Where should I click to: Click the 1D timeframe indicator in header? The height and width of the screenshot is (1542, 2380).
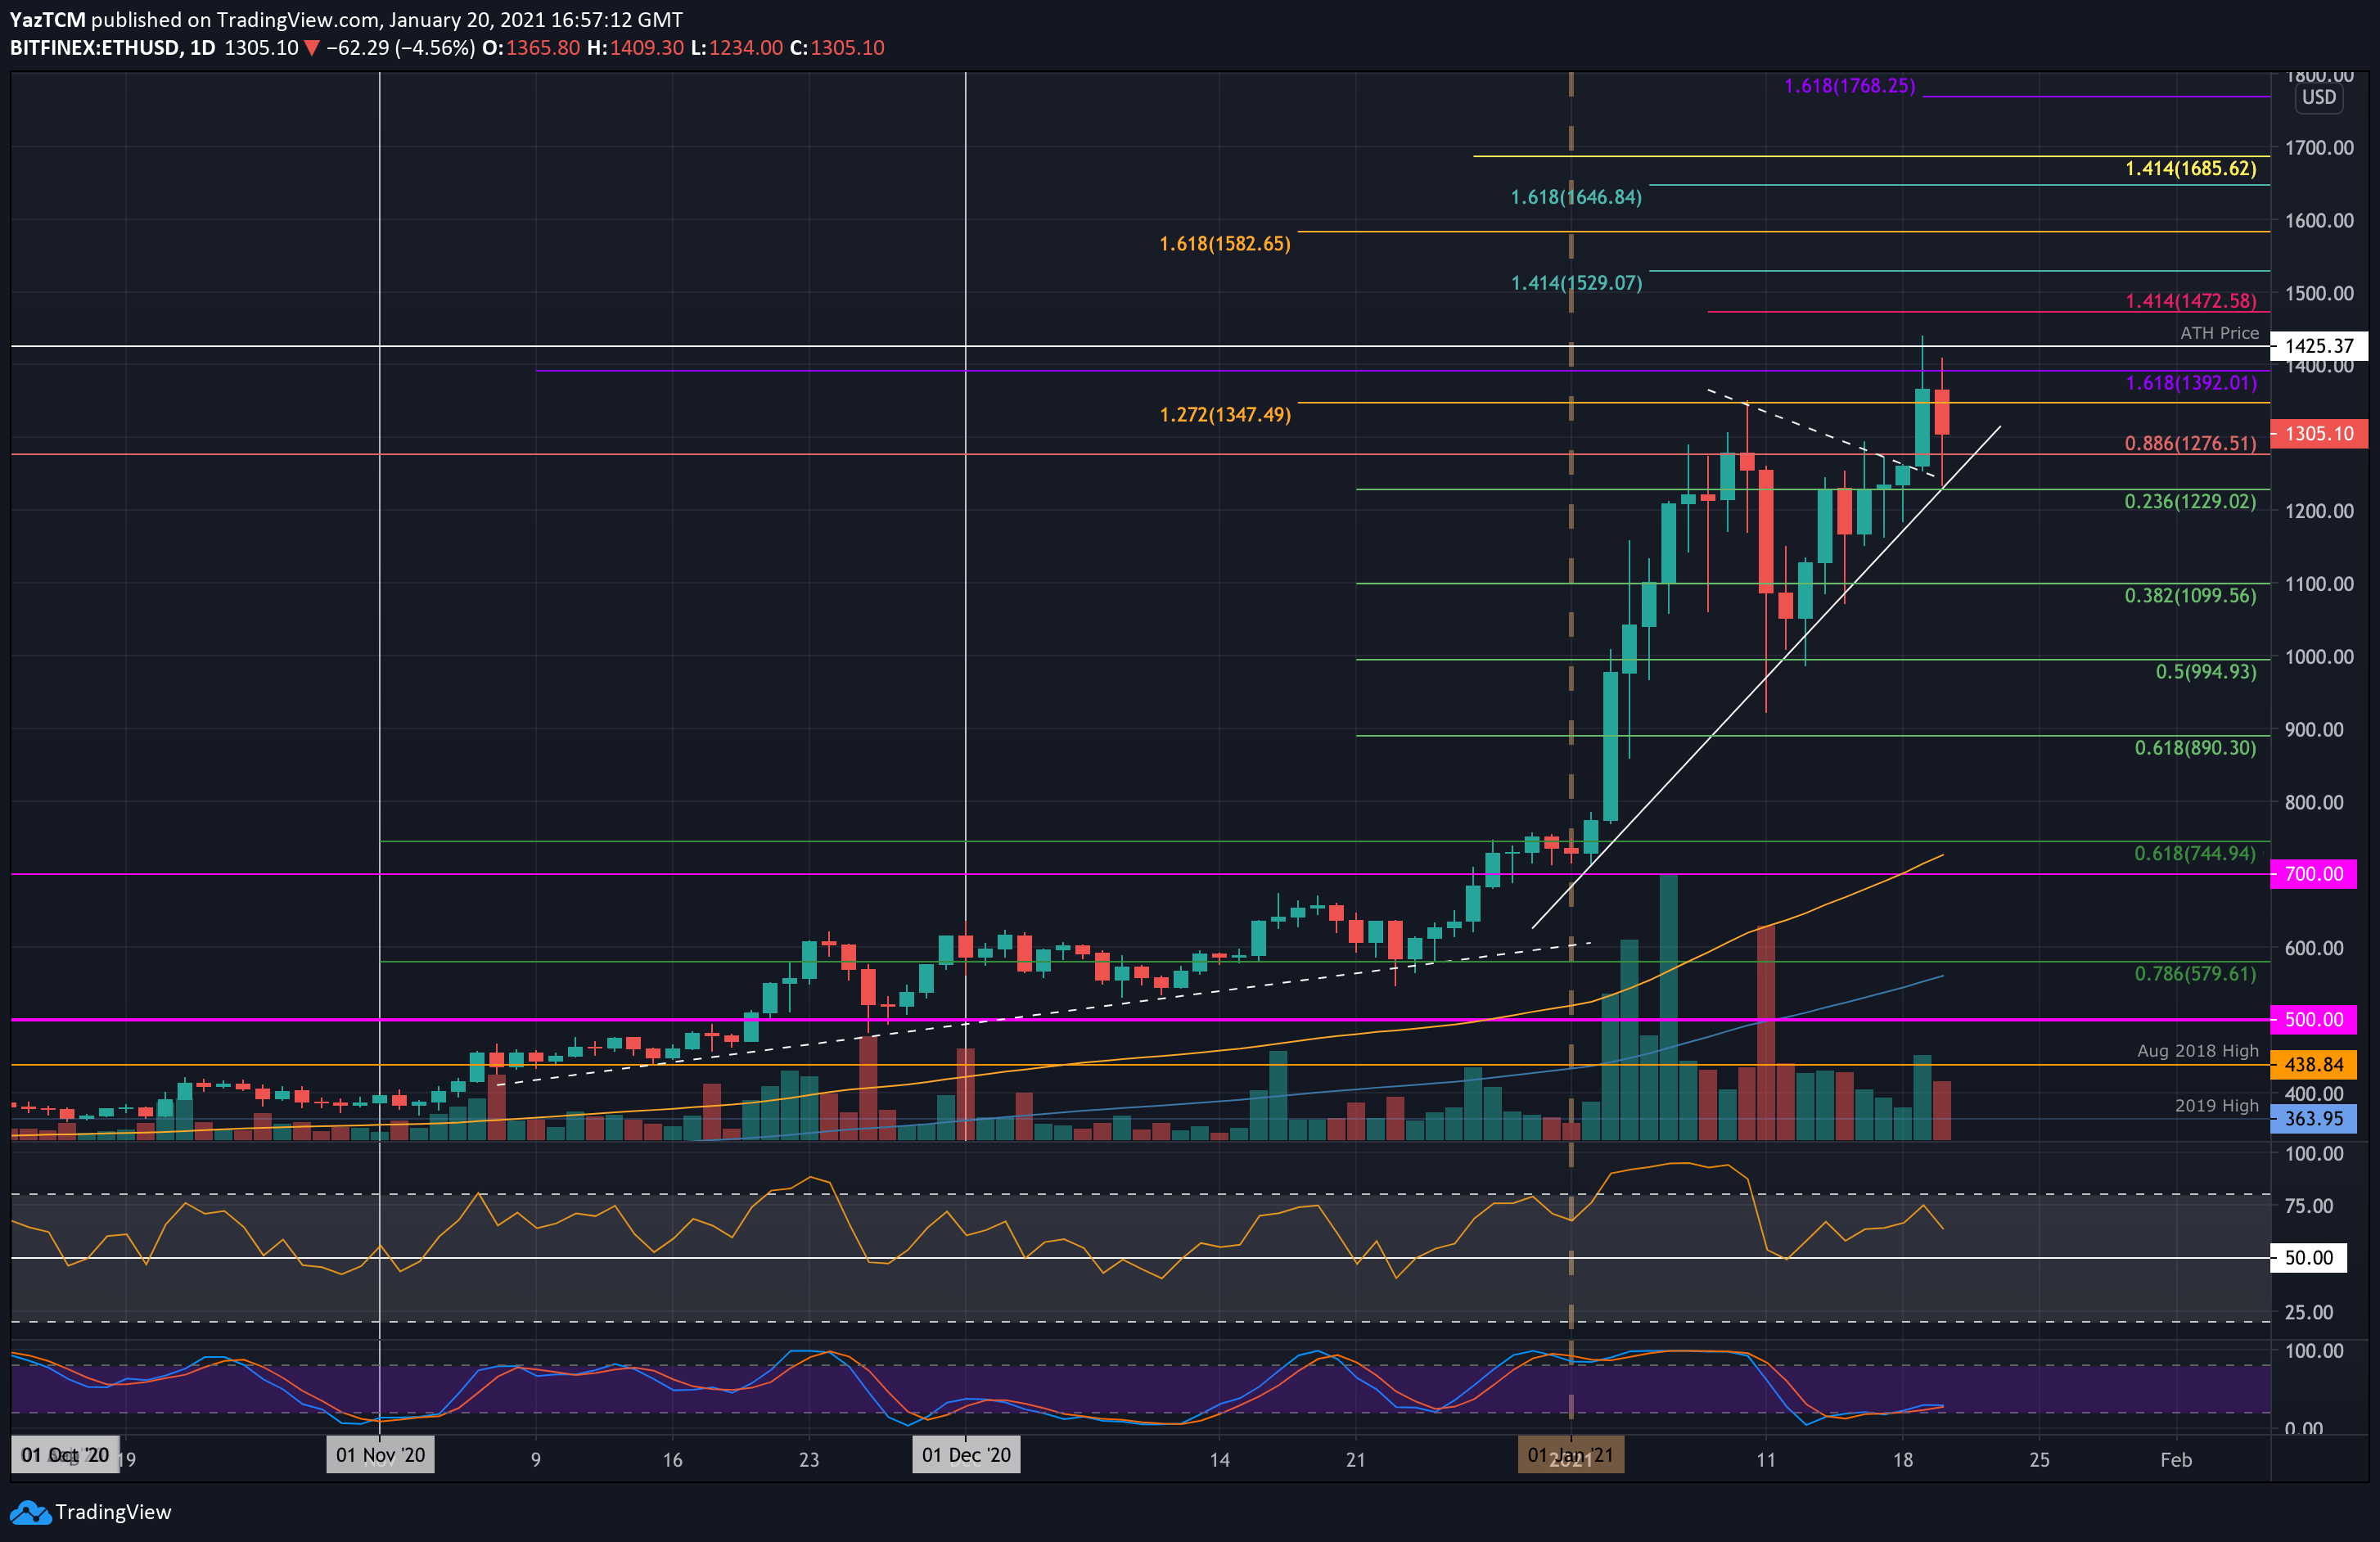click(203, 48)
